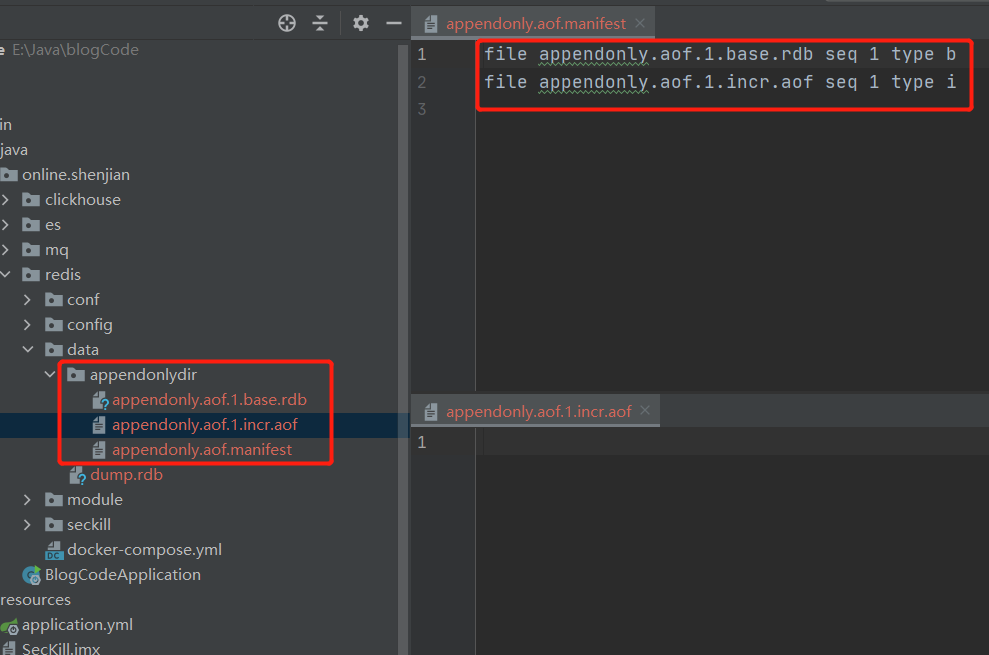Click the es folder icon
Image resolution: width=989 pixels, height=655 pixels.
pyautogui.click(x=31, y=225)
